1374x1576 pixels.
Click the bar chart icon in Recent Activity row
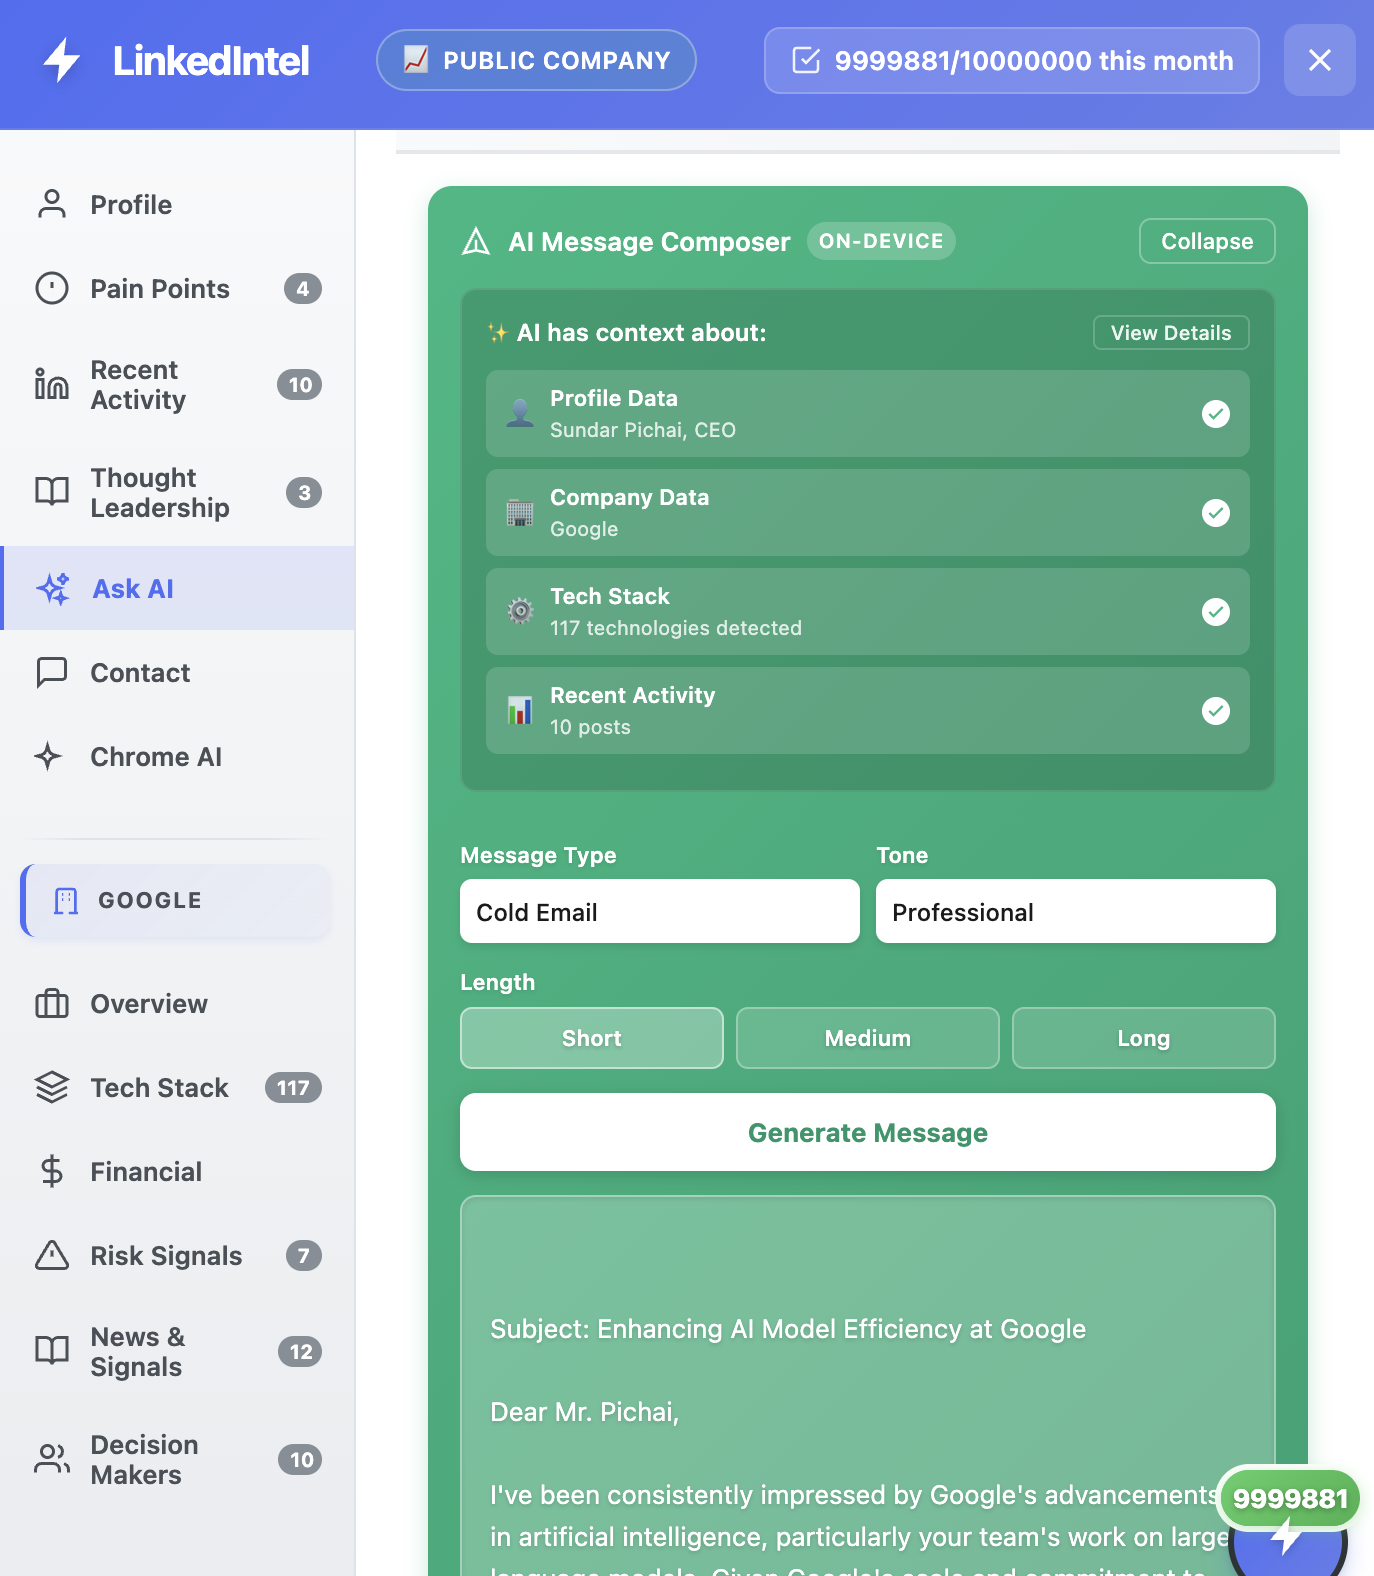pos(520,710)
